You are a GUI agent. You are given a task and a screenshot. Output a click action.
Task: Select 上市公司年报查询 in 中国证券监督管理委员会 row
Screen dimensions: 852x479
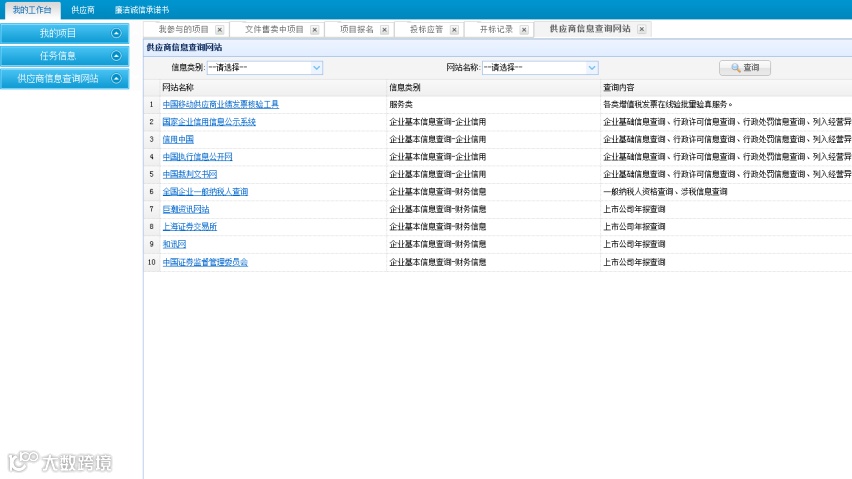click(726, 262)
